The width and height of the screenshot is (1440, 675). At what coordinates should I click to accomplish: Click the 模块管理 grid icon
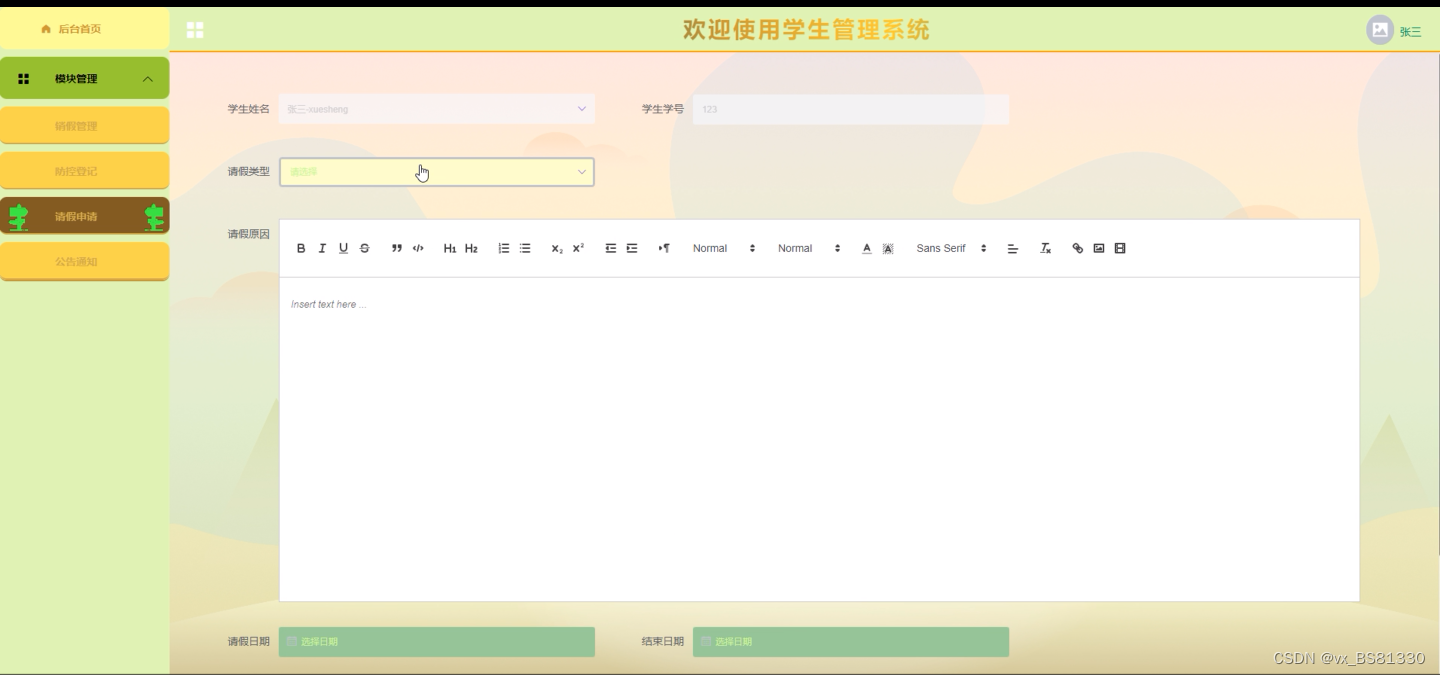click(x=24, y=79)
